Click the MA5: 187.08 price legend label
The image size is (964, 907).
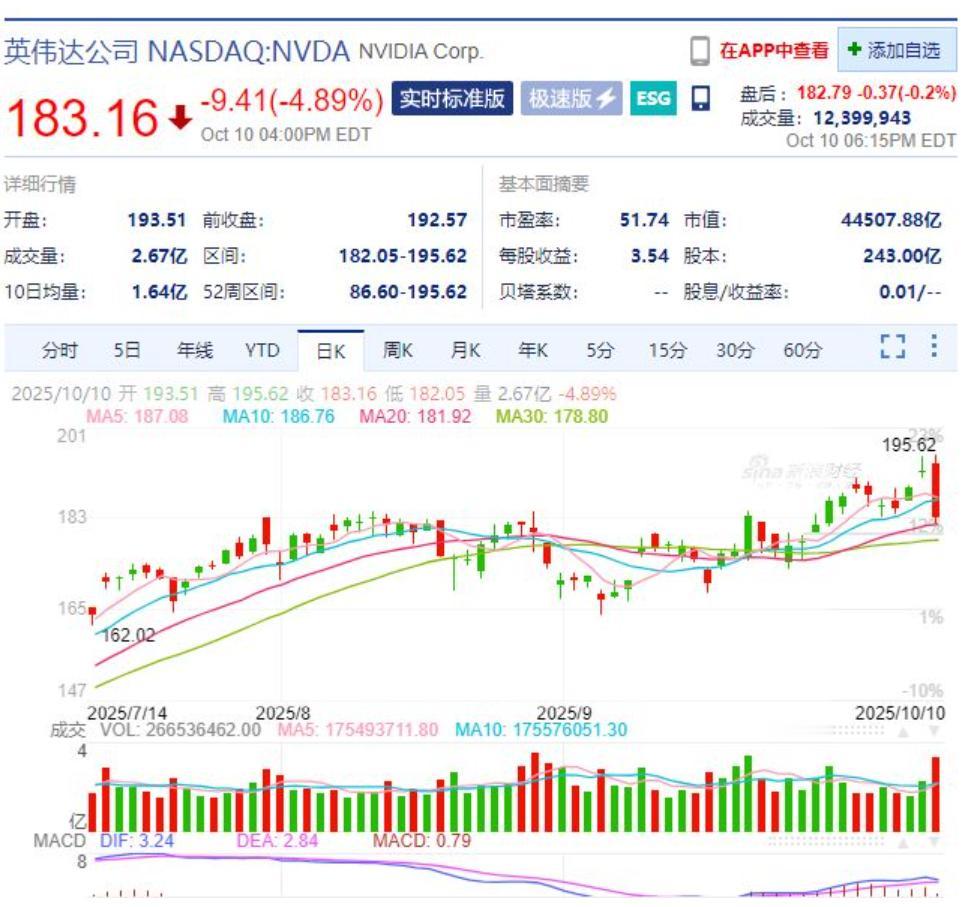[x=137, y=416]
